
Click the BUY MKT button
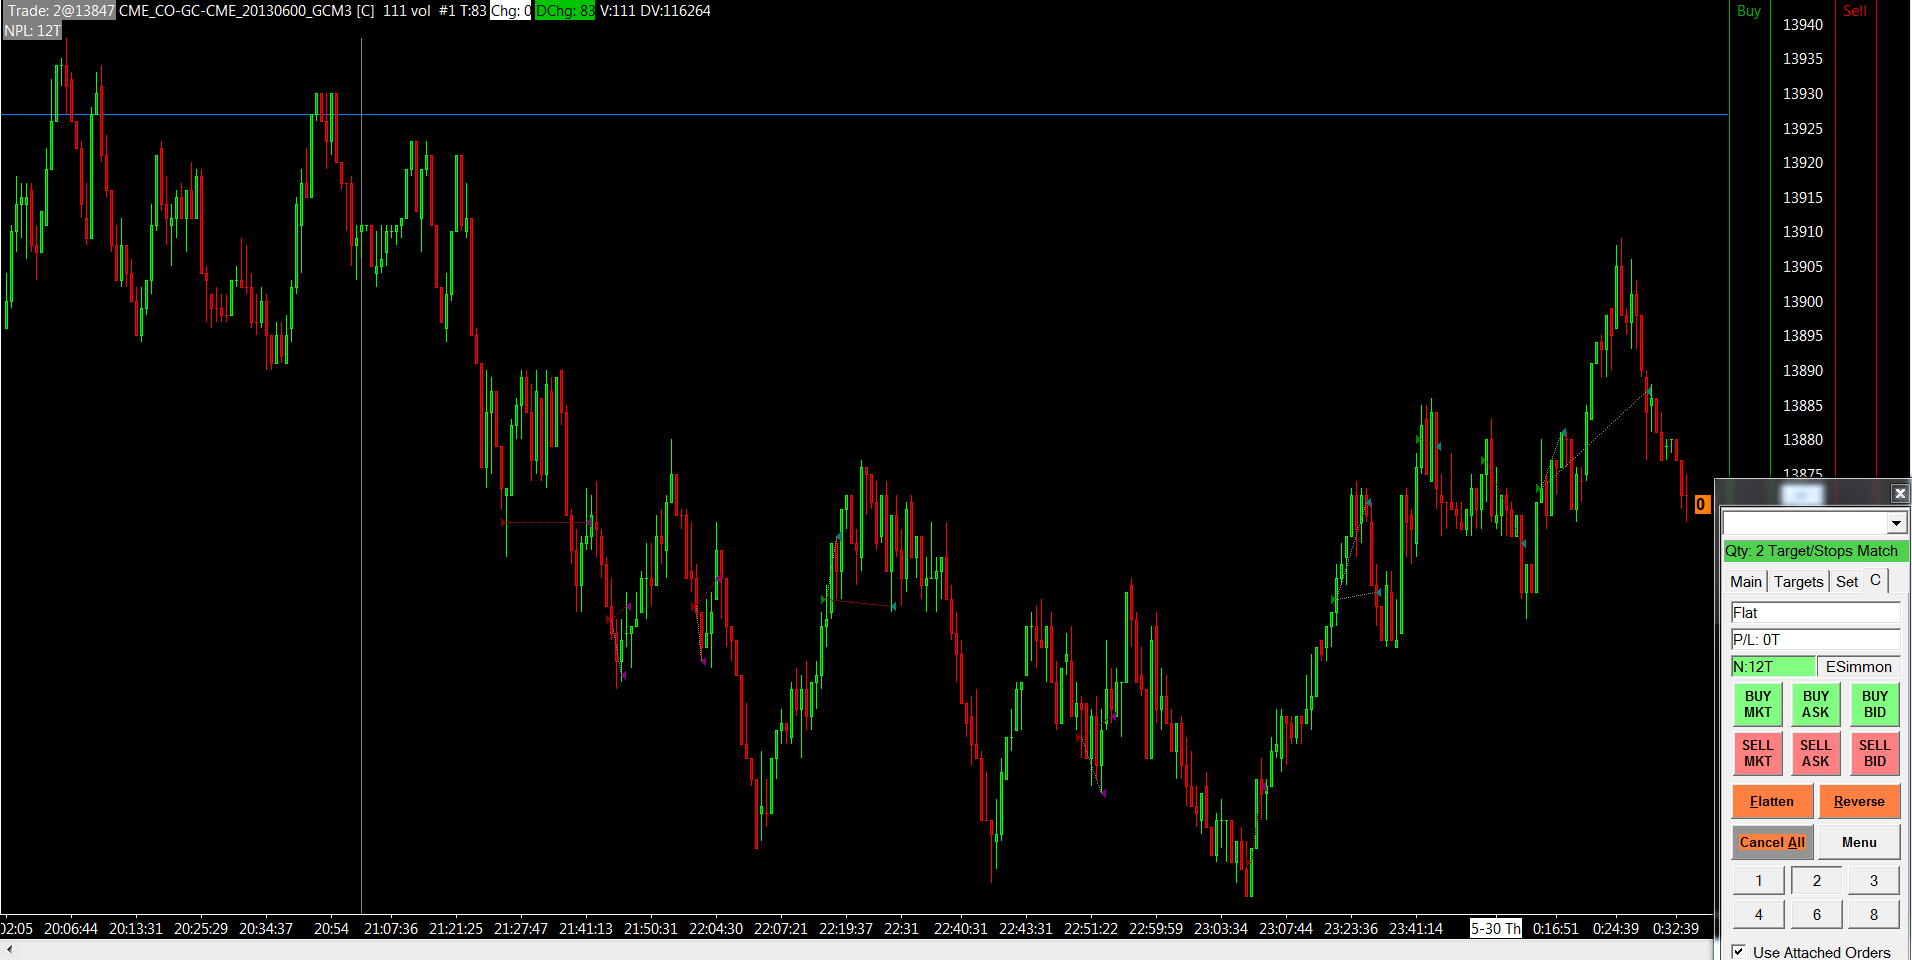point(1757,704)
